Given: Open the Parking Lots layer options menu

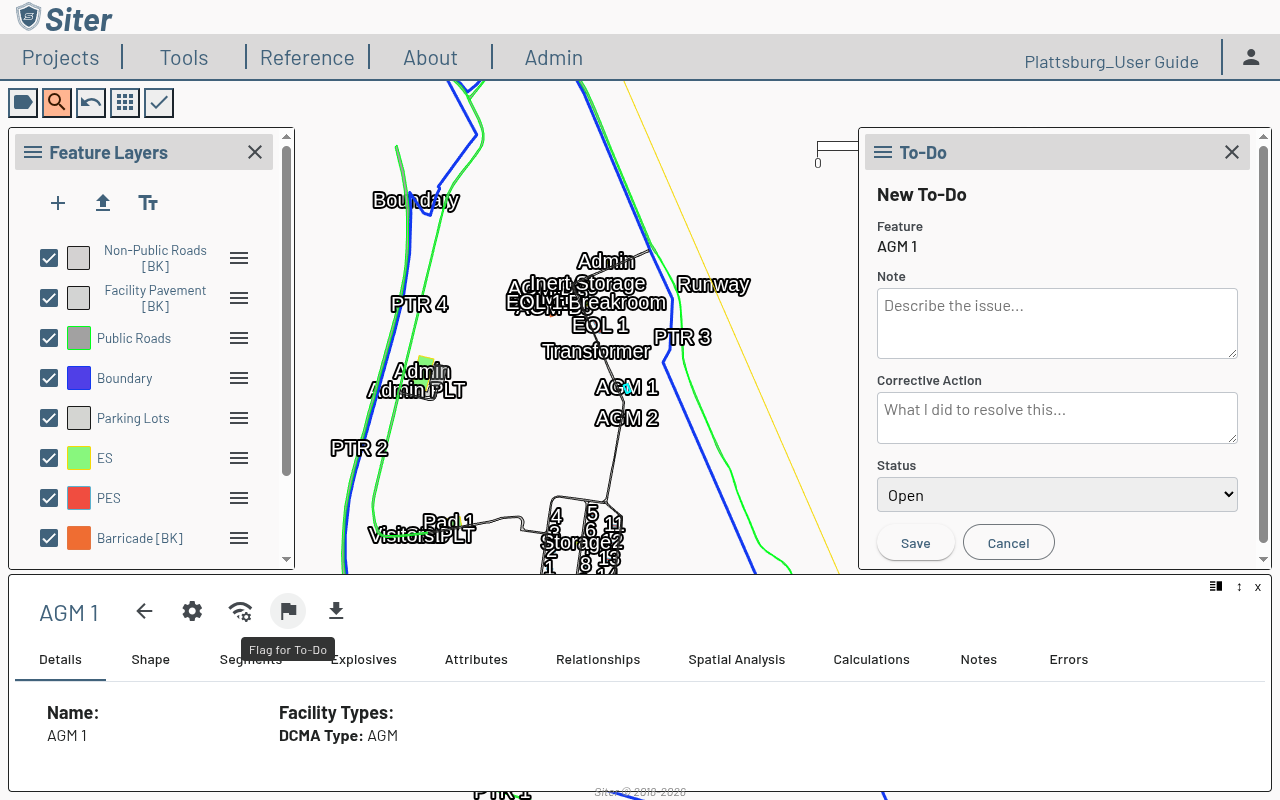Looking at the screenshot, I should coord(239,418).
